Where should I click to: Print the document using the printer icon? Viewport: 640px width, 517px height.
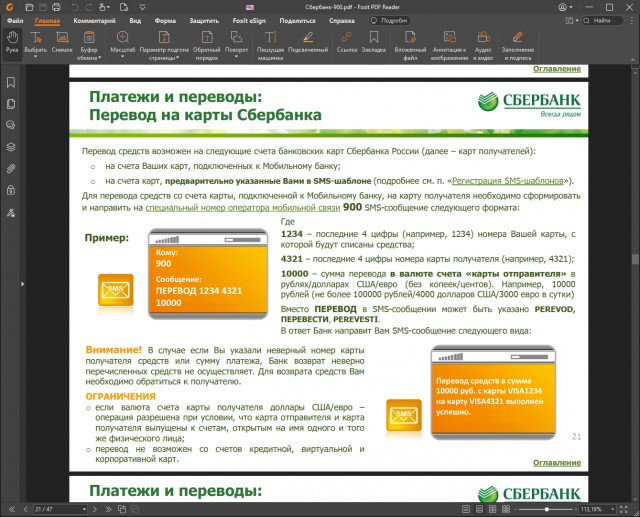[x=56, y=7]
